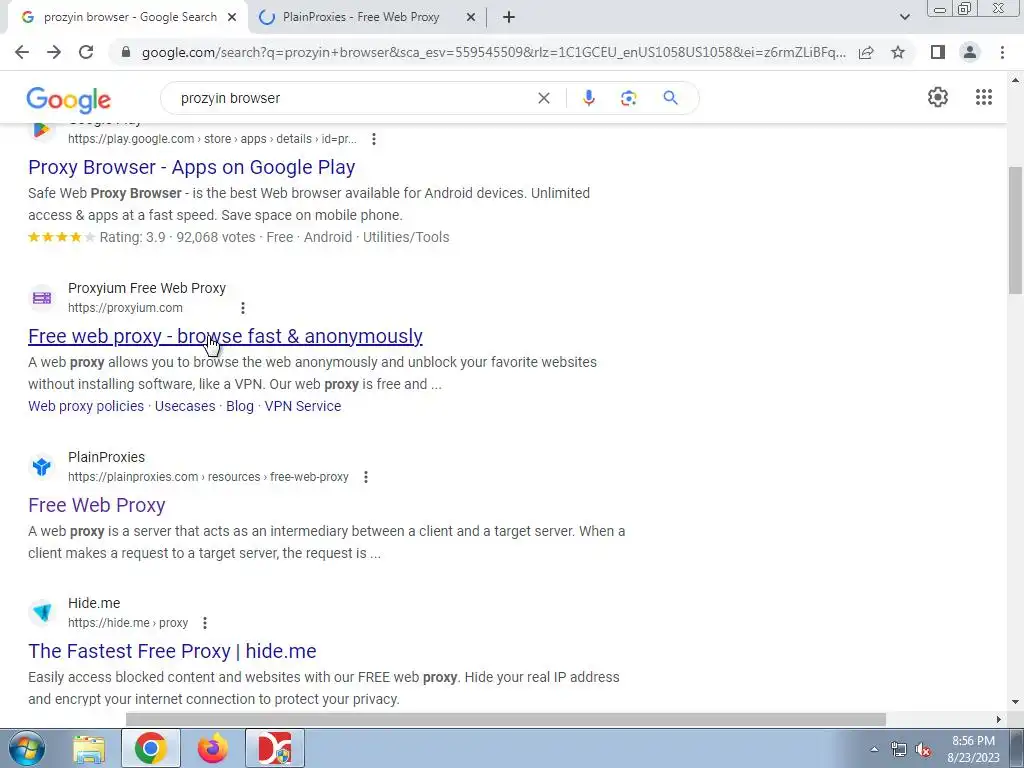Open the Chrome profile avatar menu
This screenshot has width=1024, height=768.
tap(970, 52)
